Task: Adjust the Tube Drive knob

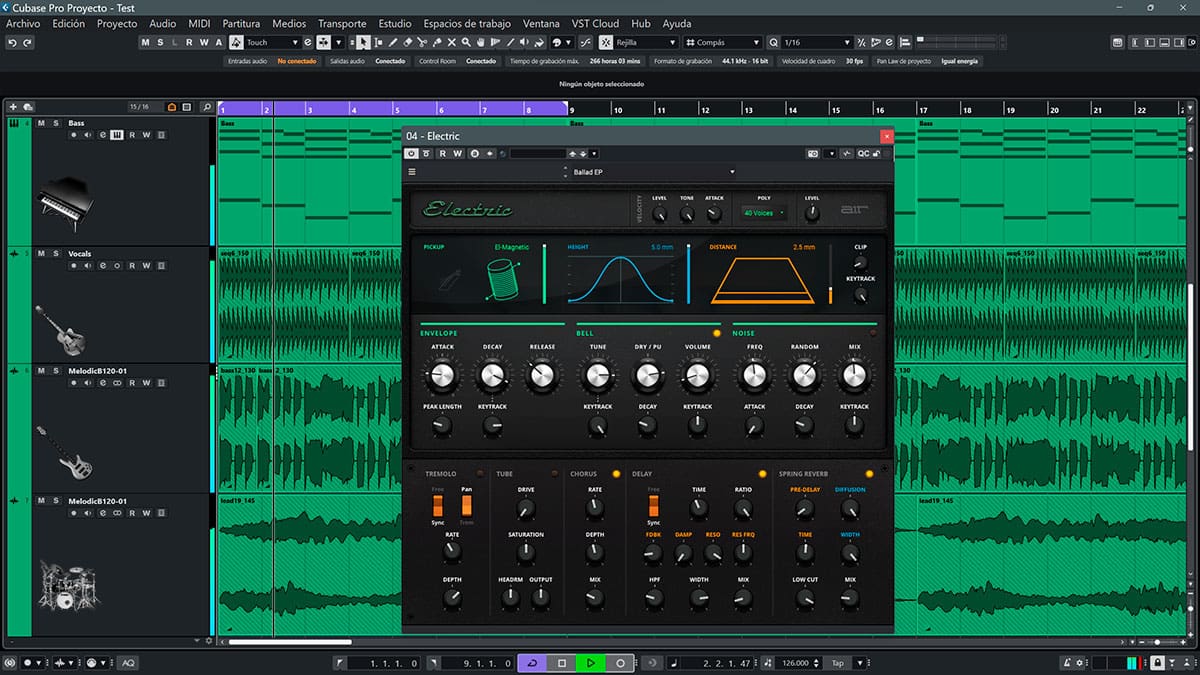Action: tap(526, 509)
